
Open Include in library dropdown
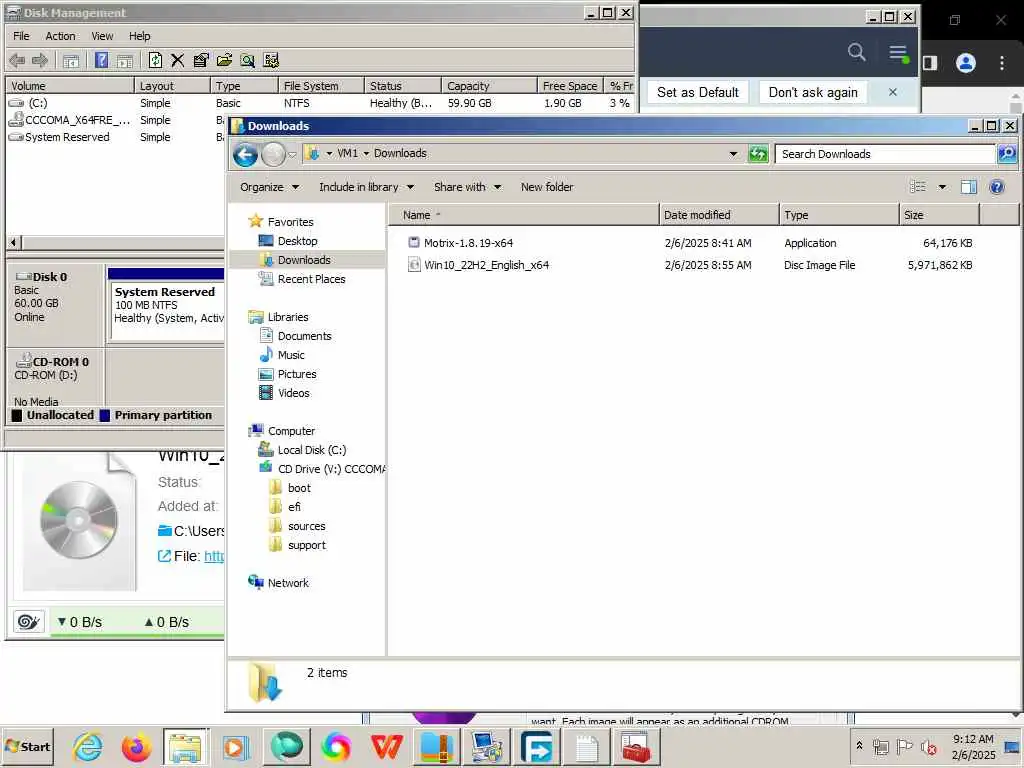tap(366, 187)
